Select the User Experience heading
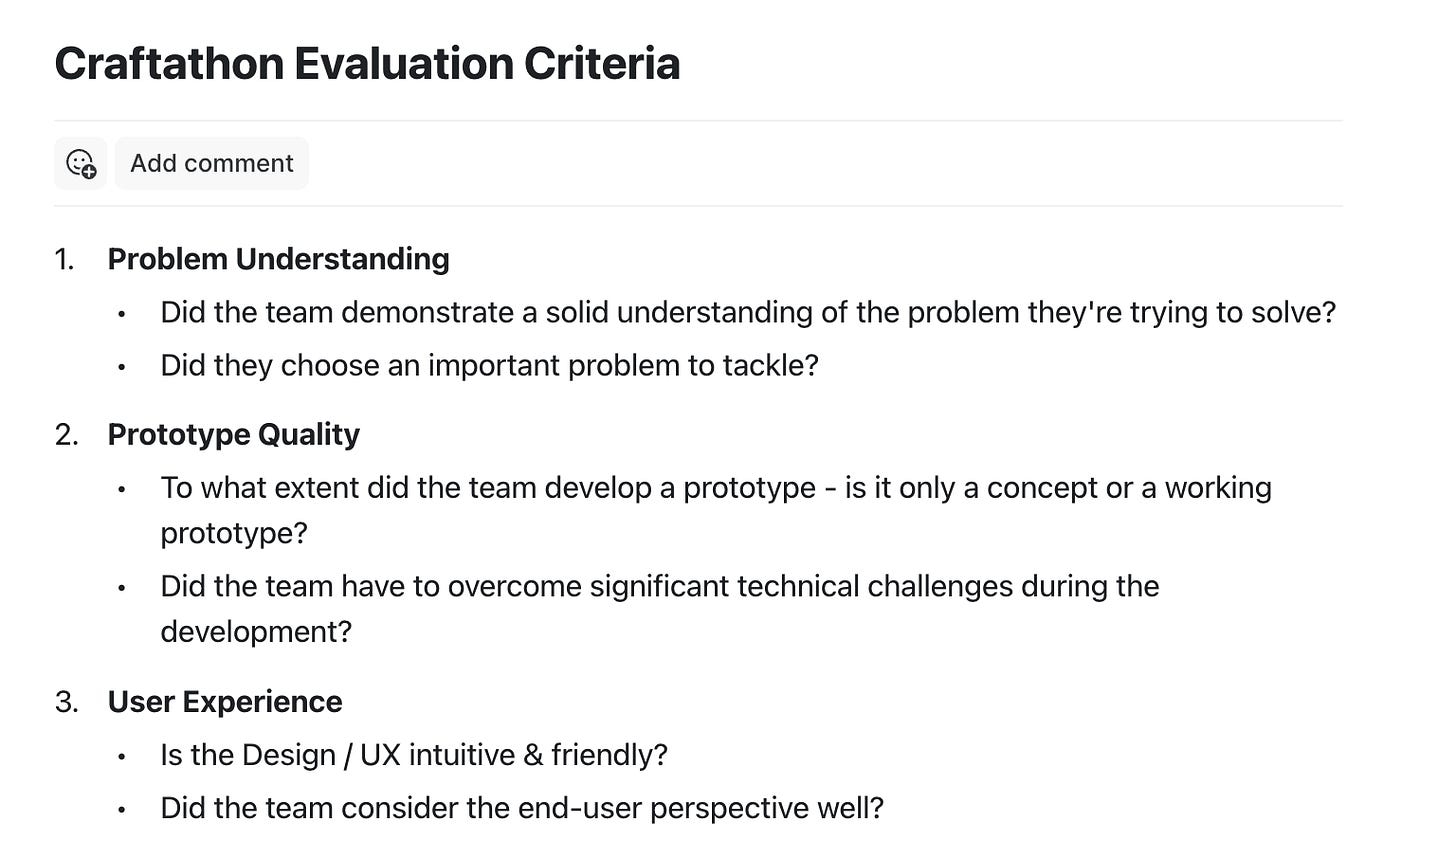The image size is (1456, 844). (224, 701)
